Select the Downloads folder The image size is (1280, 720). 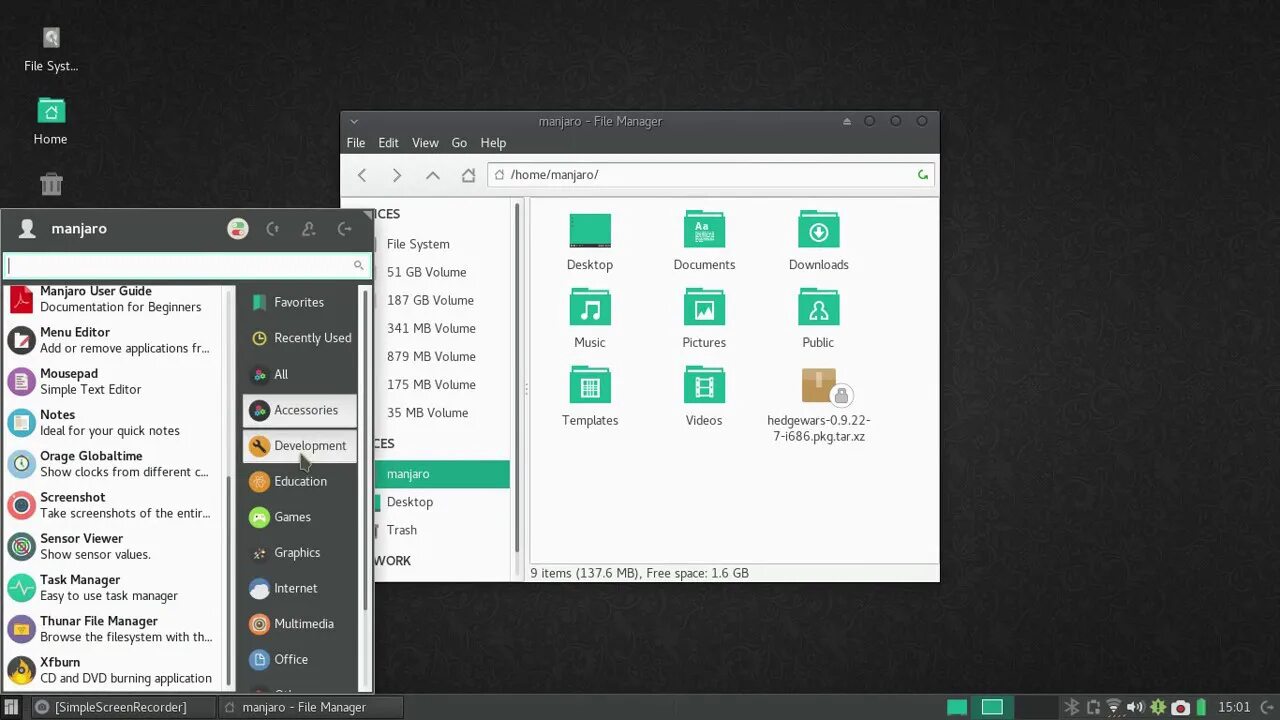tap(818, 241)
